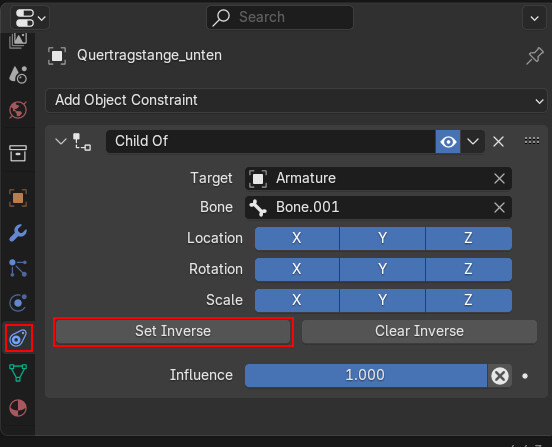This screenshot has height=447, width=552.
Task: Toggle Child Of constraint viewport visibility eye
Action: 448,142
